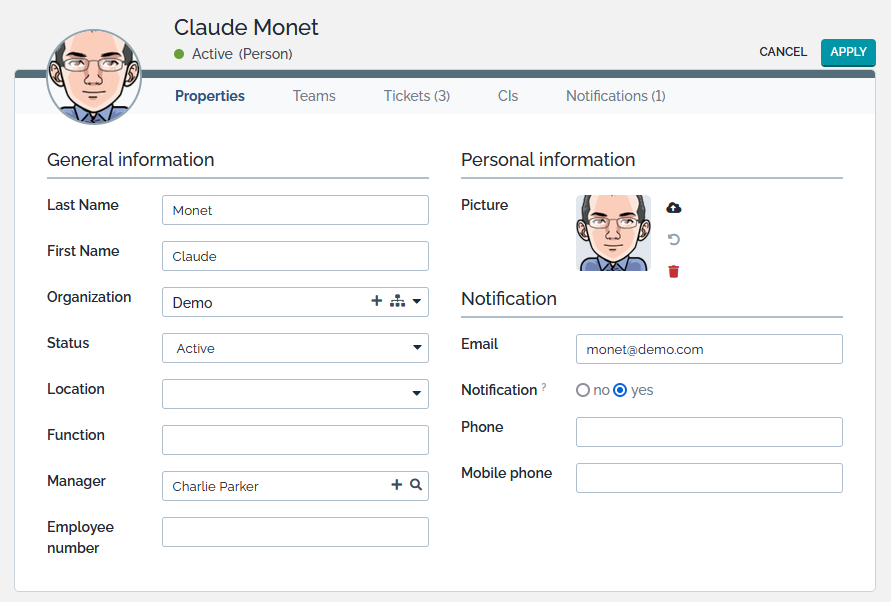This screenshot has height=602, width=891.
Task: Search for a manager using the magnifier icon
Action: tap(415, 485)
